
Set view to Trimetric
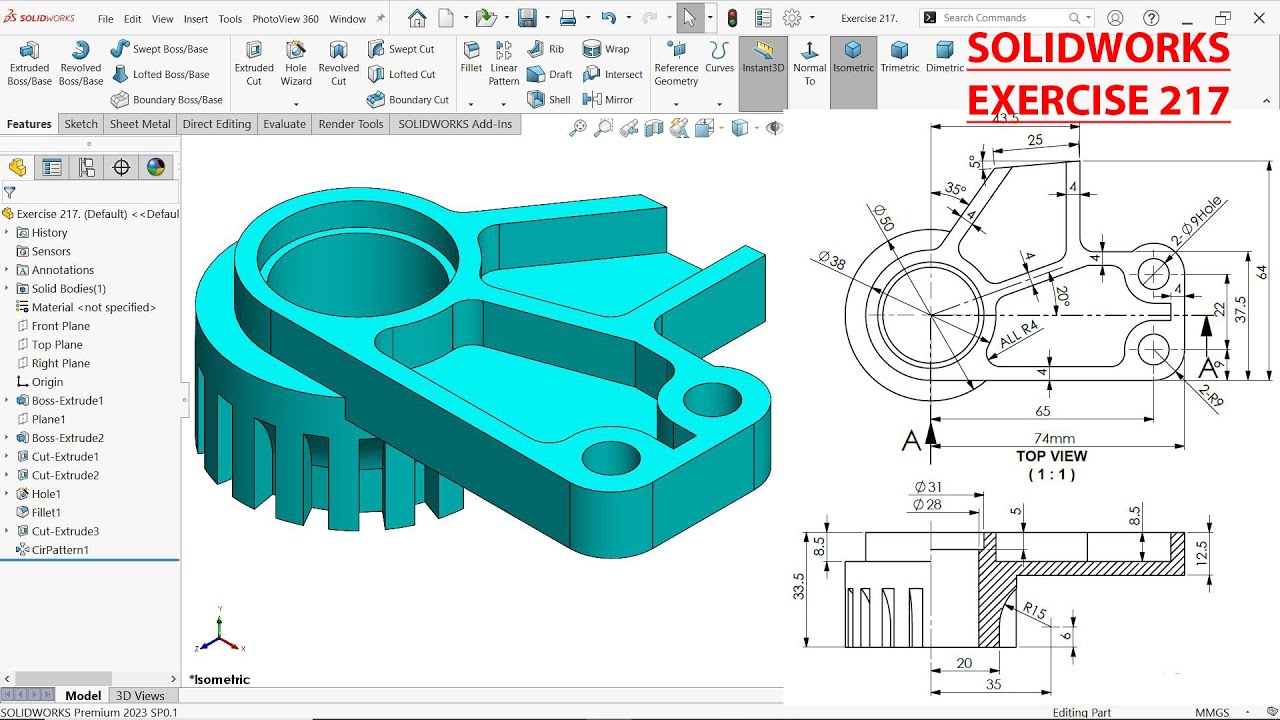(900, 56)
